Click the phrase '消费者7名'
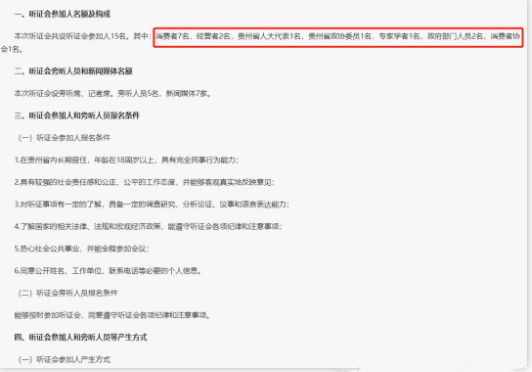The height and width of the screenshot is (372, 532). tap(172, 36)
